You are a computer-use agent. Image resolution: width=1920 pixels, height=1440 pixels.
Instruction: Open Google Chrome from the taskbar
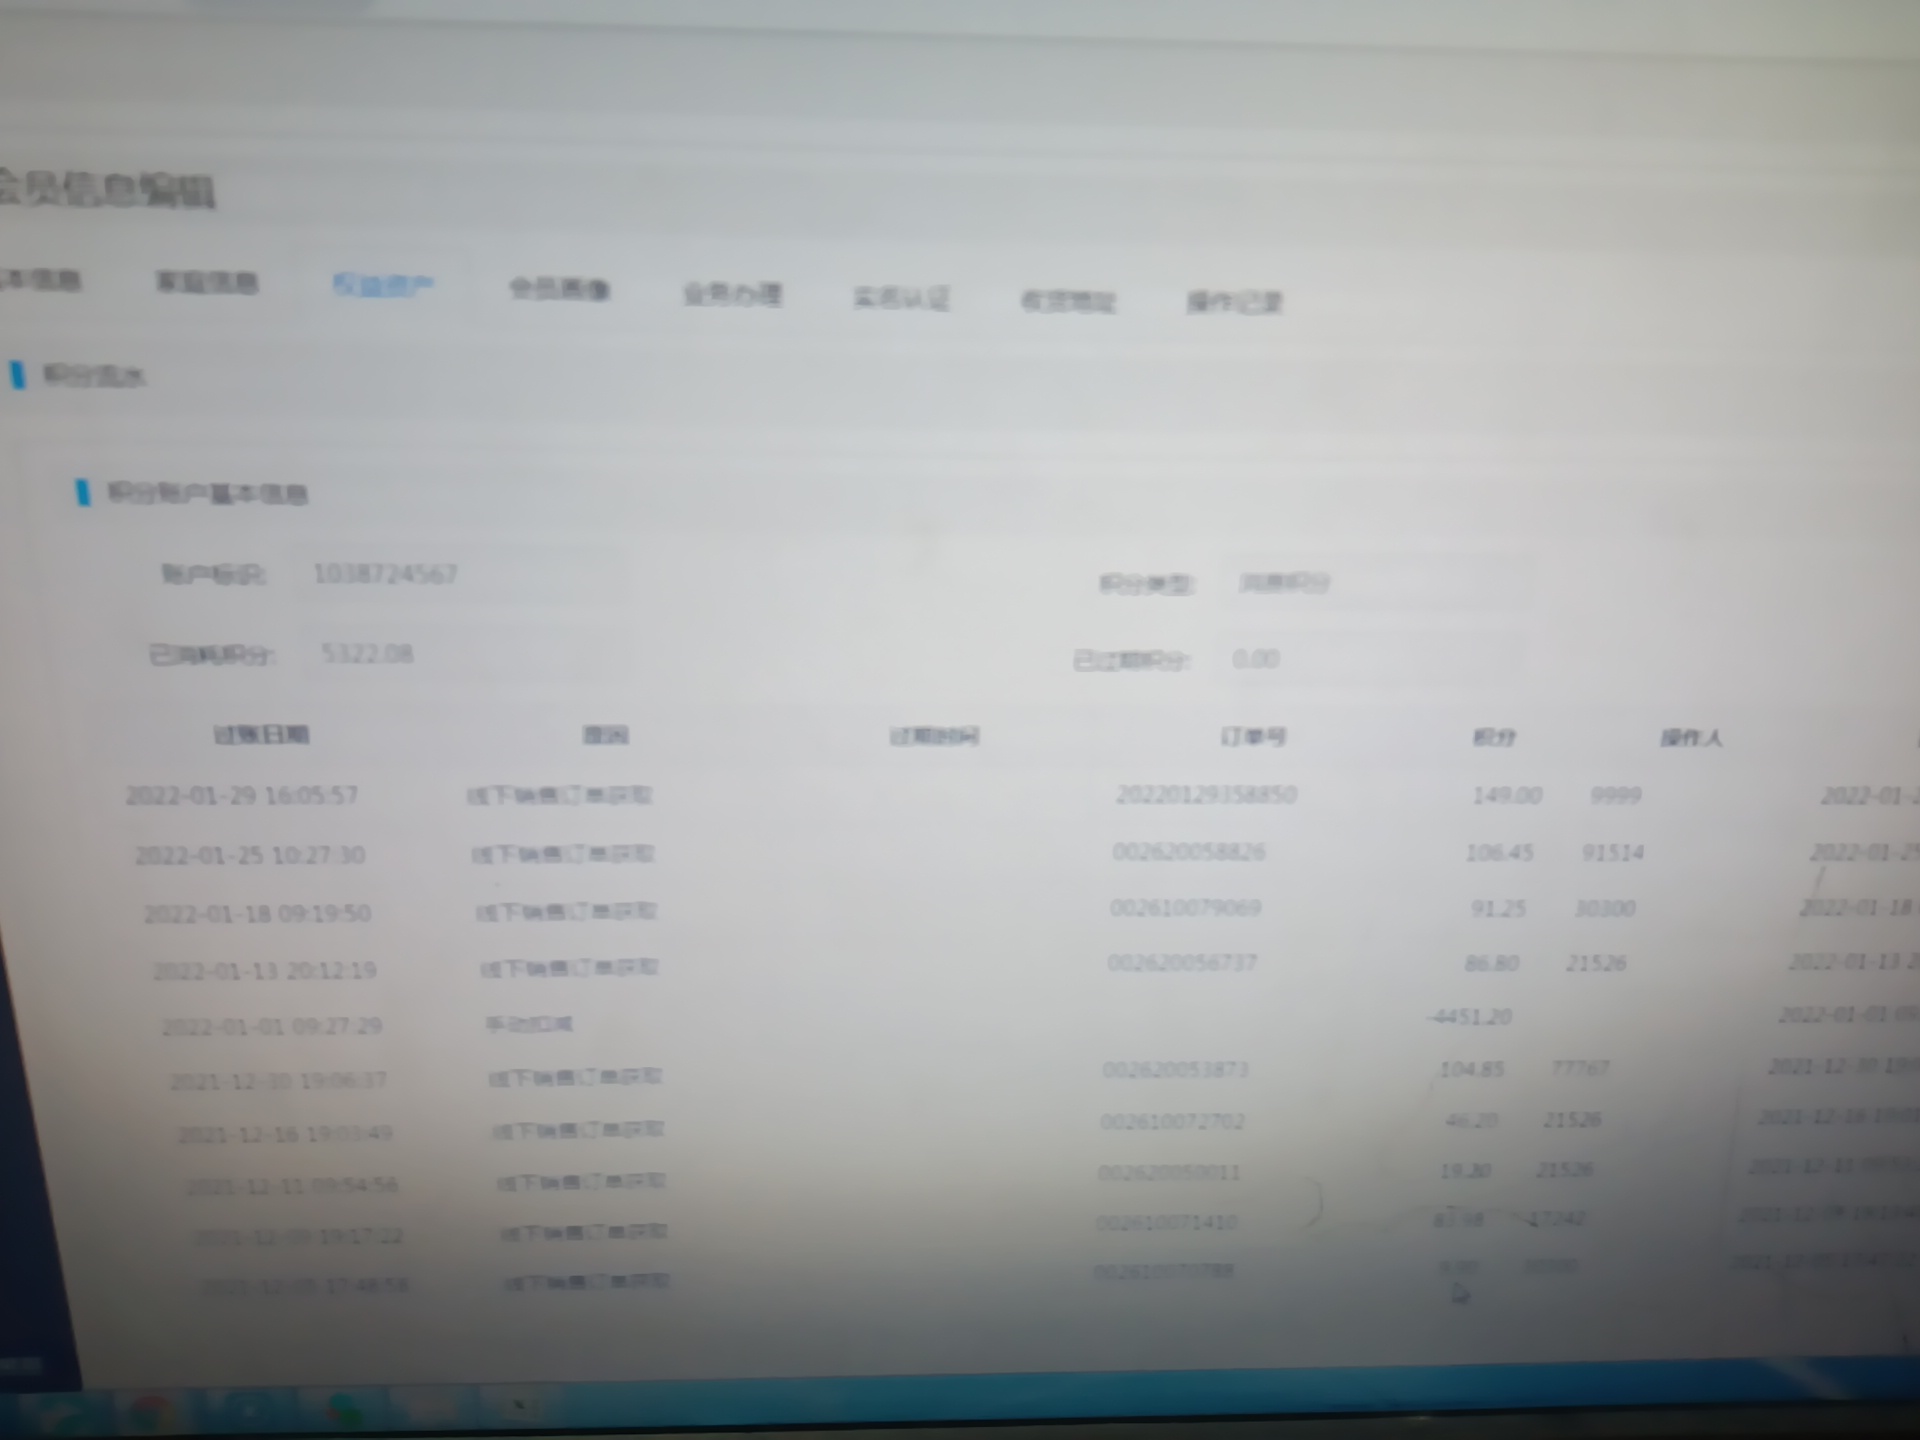coord(150,1412)
